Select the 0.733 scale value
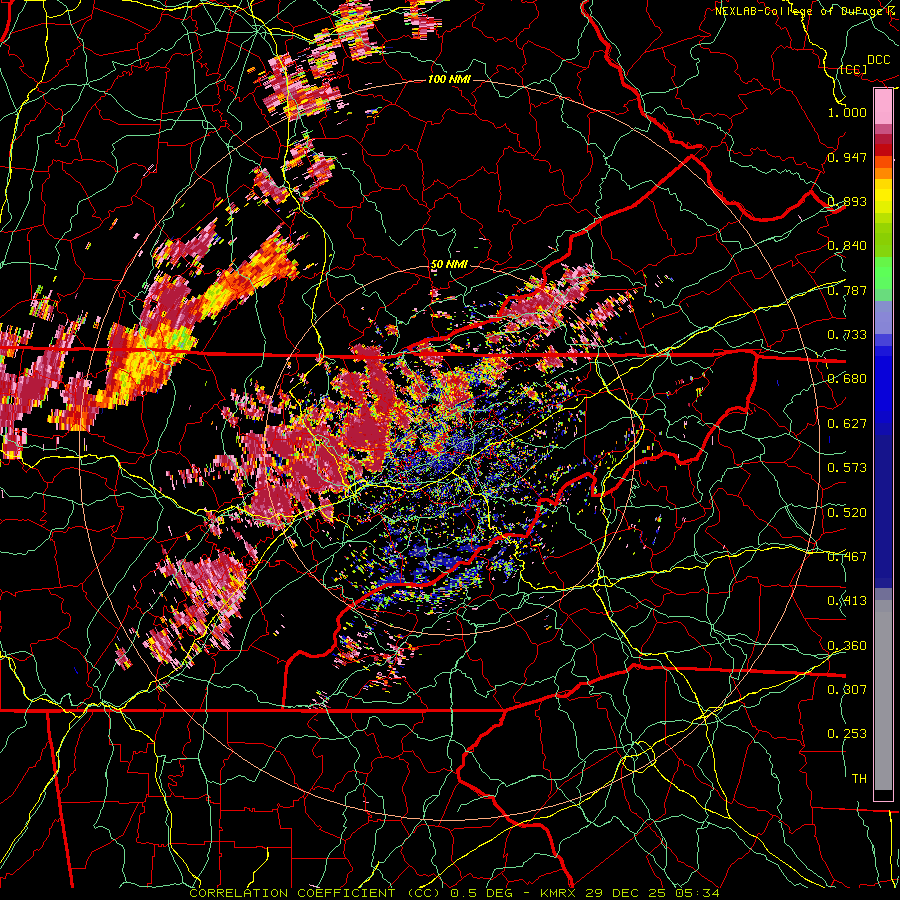This screenshot has height=900, width=900. 847,335
